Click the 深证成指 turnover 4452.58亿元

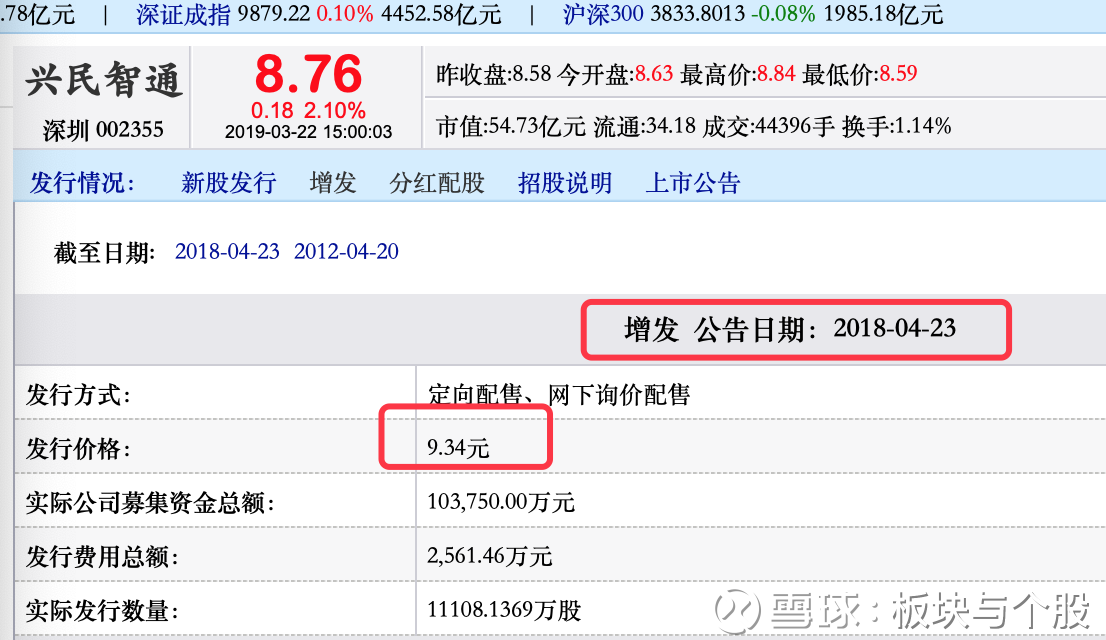pos(442,14)
